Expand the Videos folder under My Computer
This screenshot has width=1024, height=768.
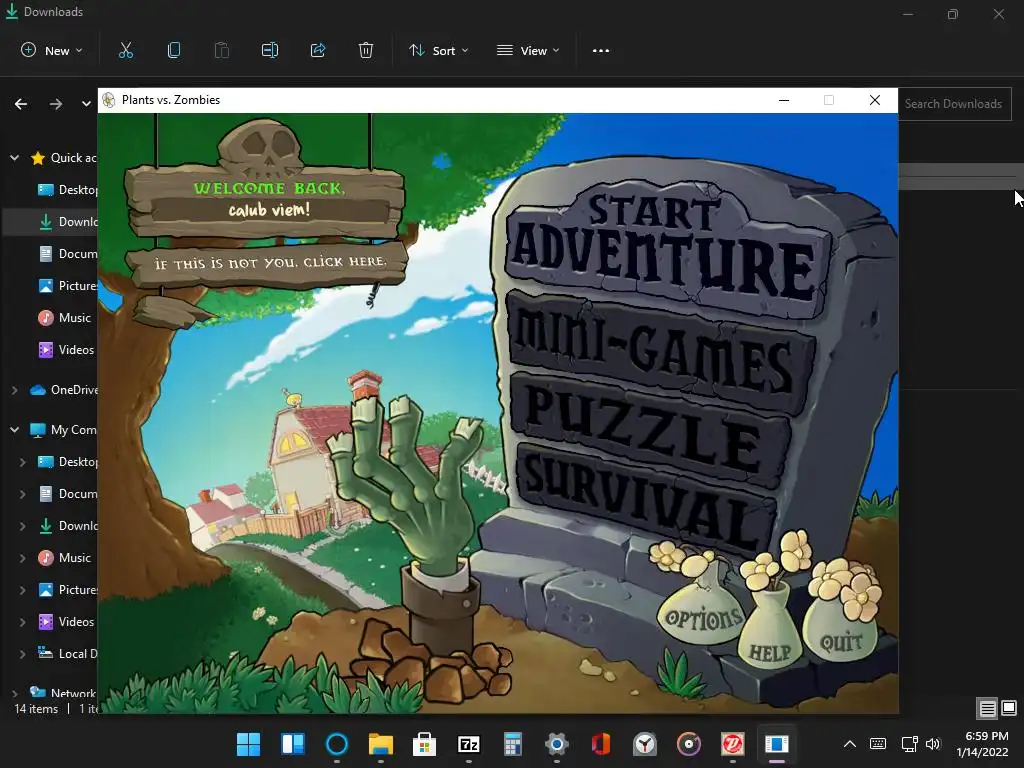pos(22,622)
